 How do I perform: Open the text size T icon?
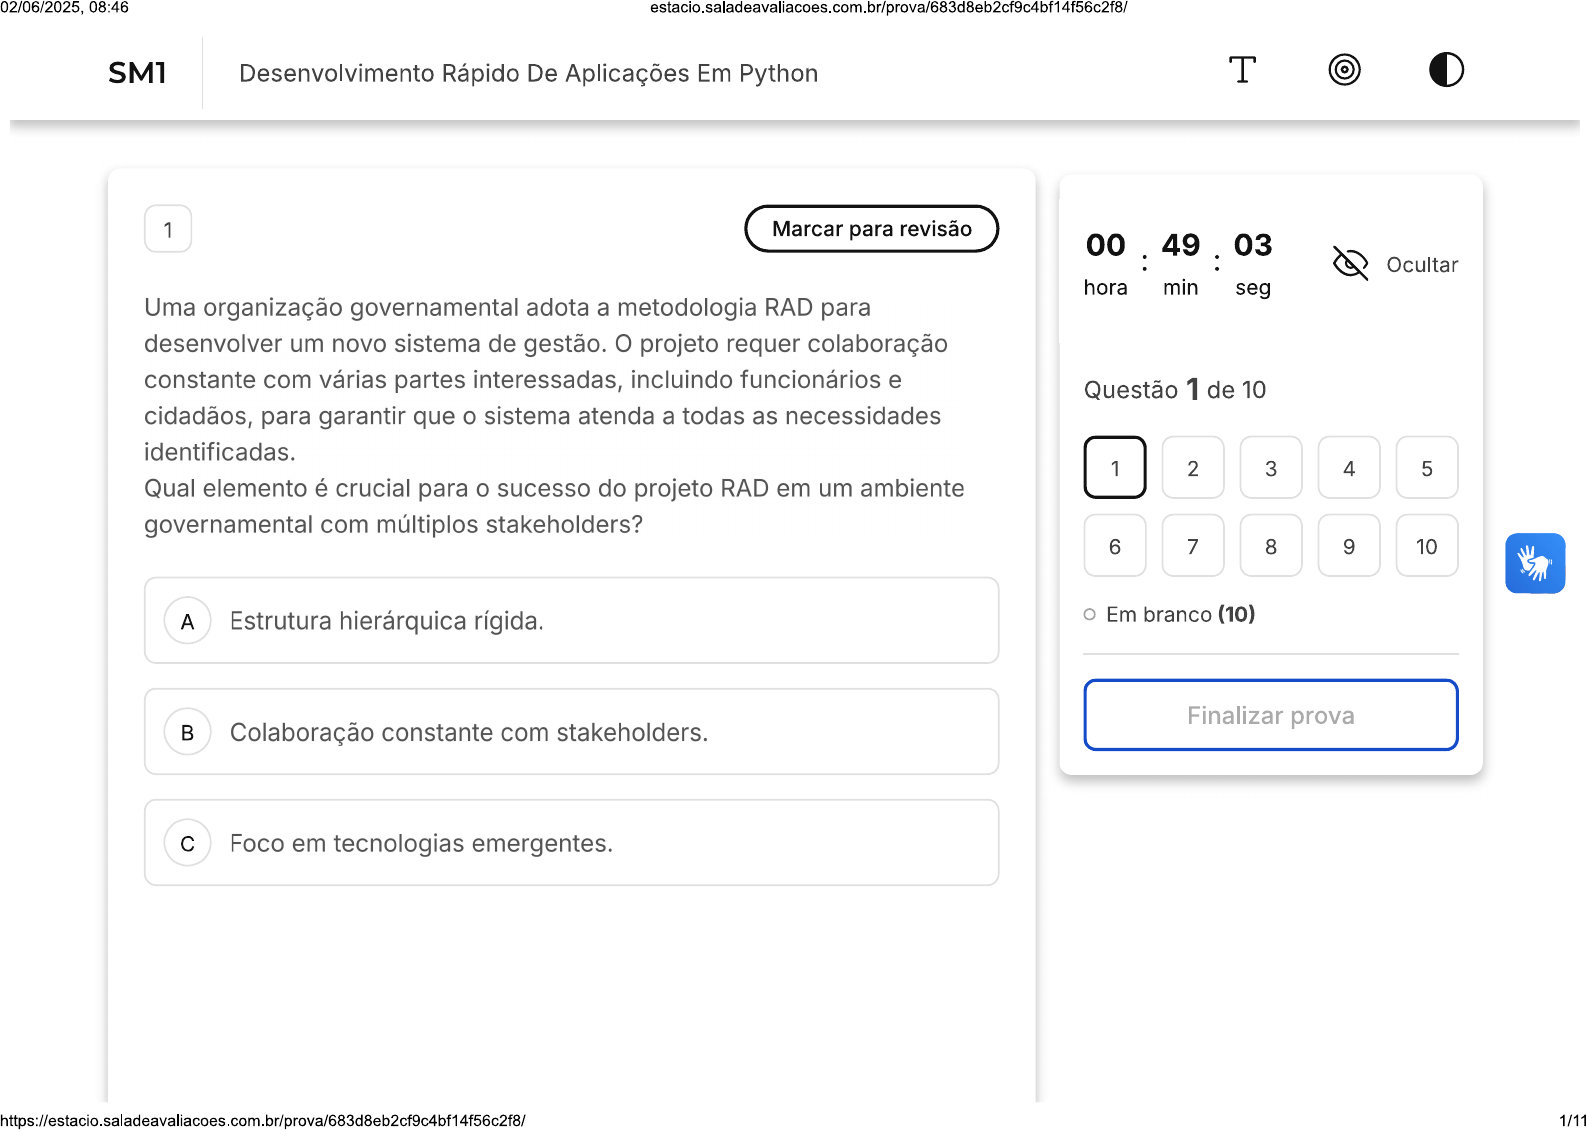tap(1242, 70)
